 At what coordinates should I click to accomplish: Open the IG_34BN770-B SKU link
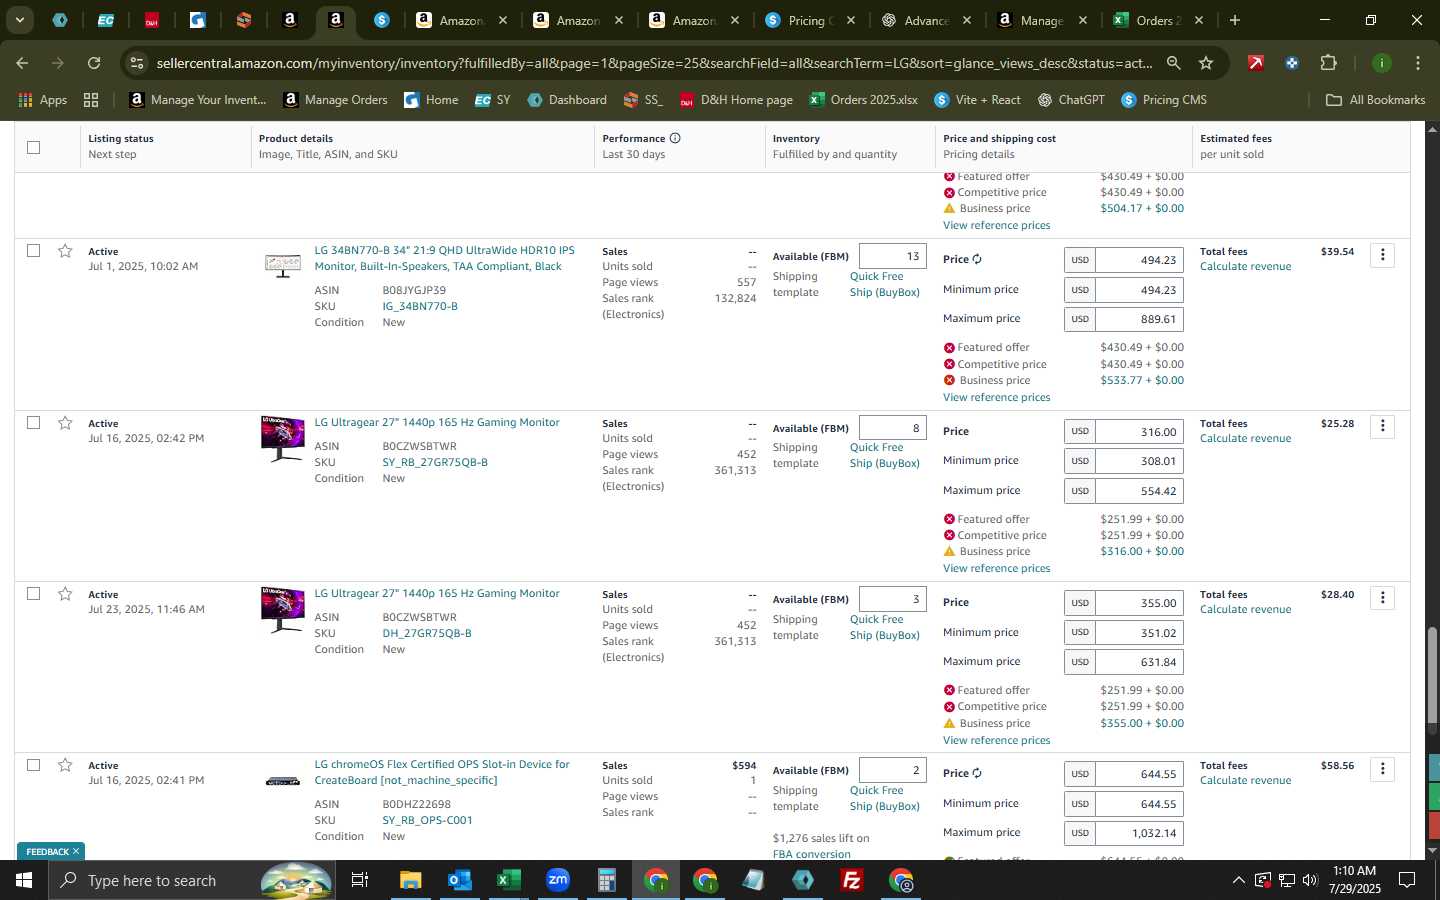[x=420, y=306]
